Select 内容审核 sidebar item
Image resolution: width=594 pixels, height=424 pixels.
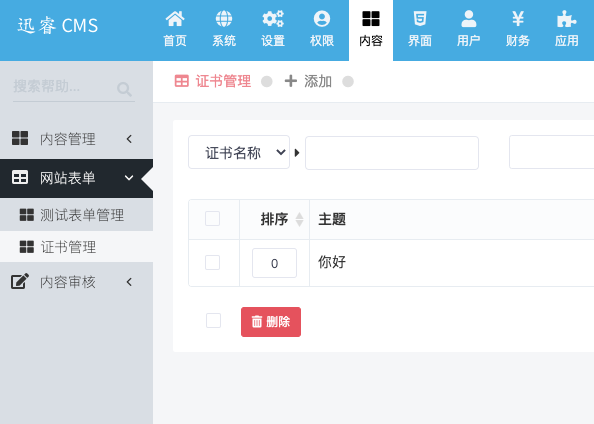pos(76,282)
